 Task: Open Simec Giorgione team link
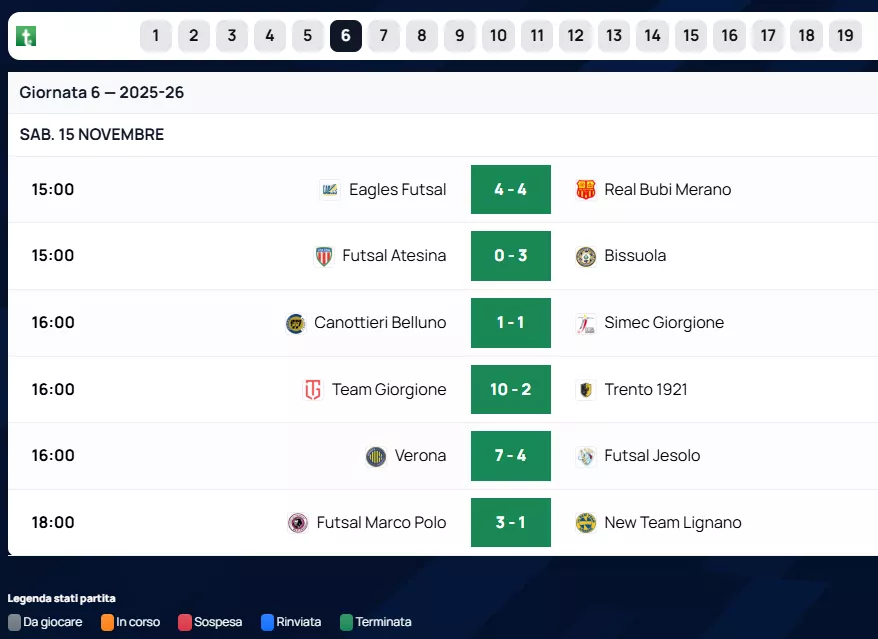coord(664,323)
